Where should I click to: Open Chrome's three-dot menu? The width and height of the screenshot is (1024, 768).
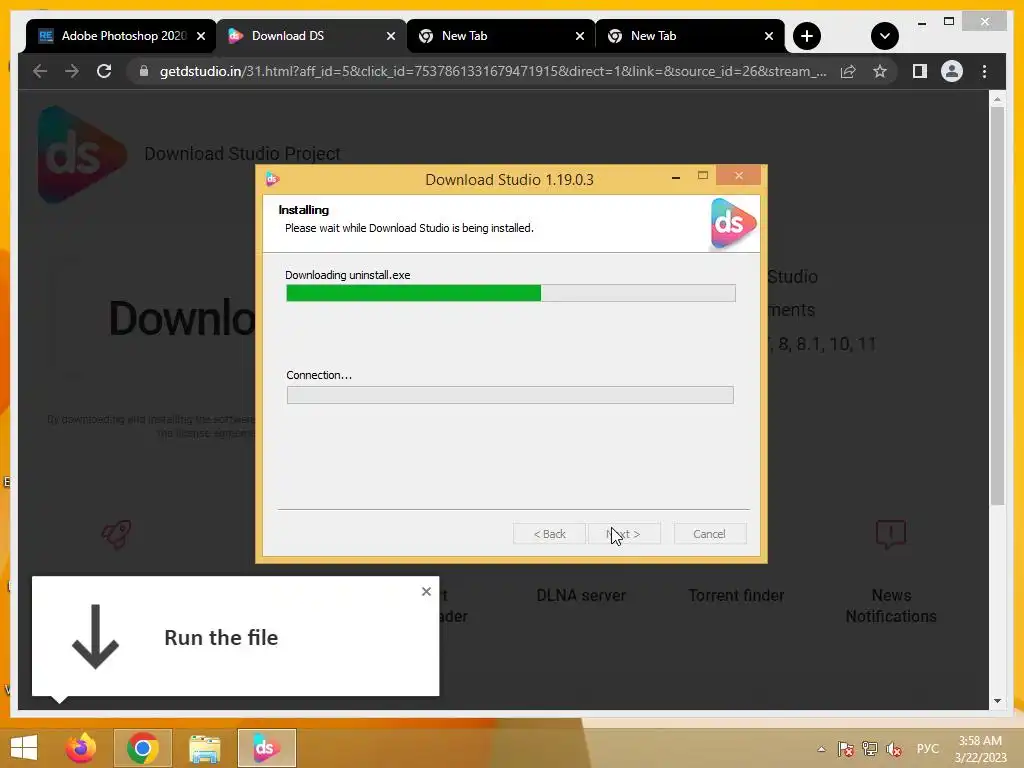[984, 71]
